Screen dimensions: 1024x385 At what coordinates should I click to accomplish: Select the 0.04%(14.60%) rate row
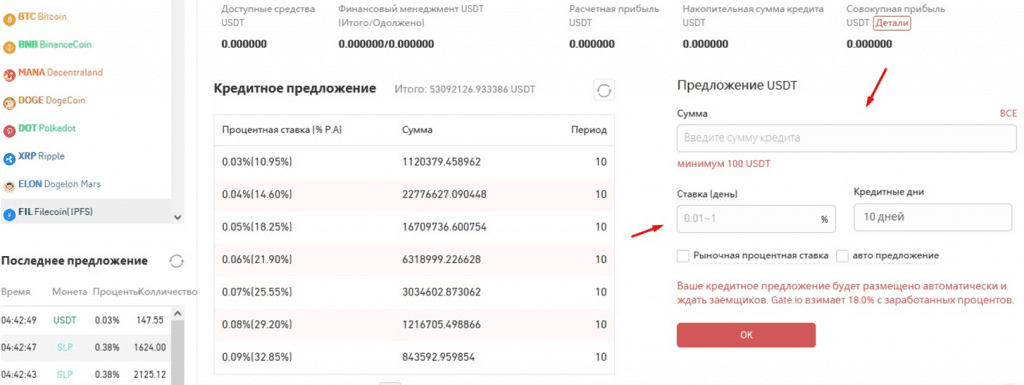414,194
